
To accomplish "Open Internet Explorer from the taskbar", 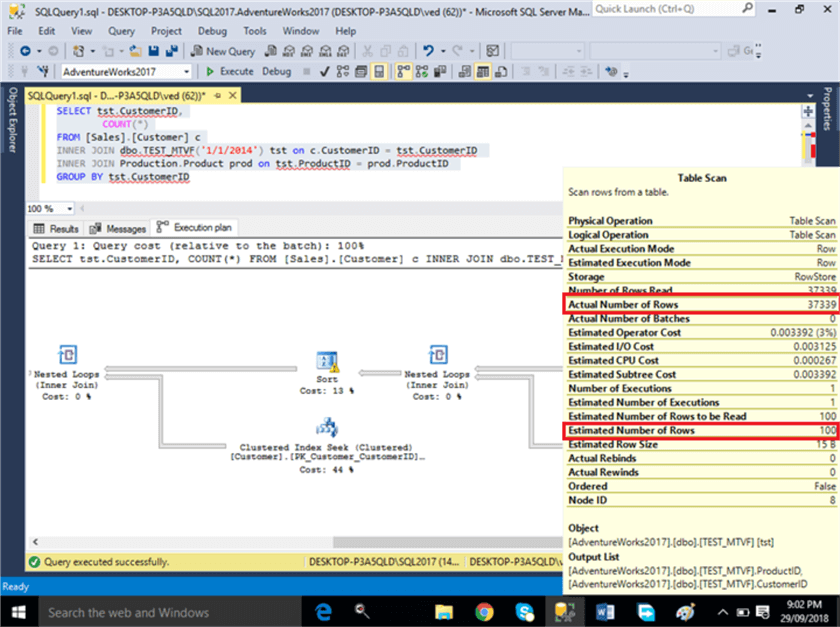I will (325, 611).
